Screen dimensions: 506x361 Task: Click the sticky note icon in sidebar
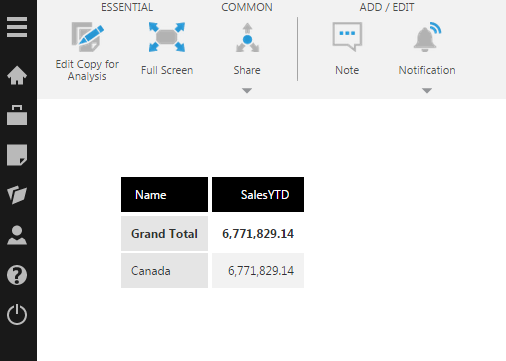pyautogui.click(x=17, y=155)
